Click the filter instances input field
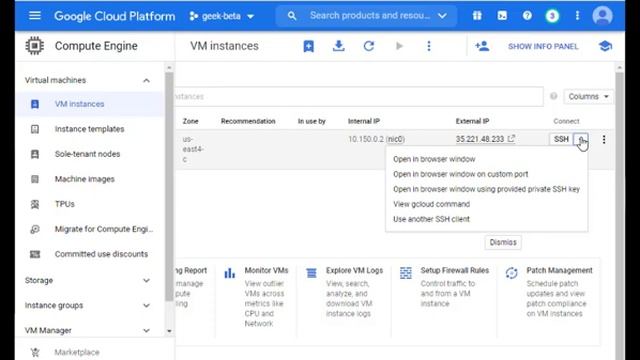 pyautogui.click(x=359, y=97)
